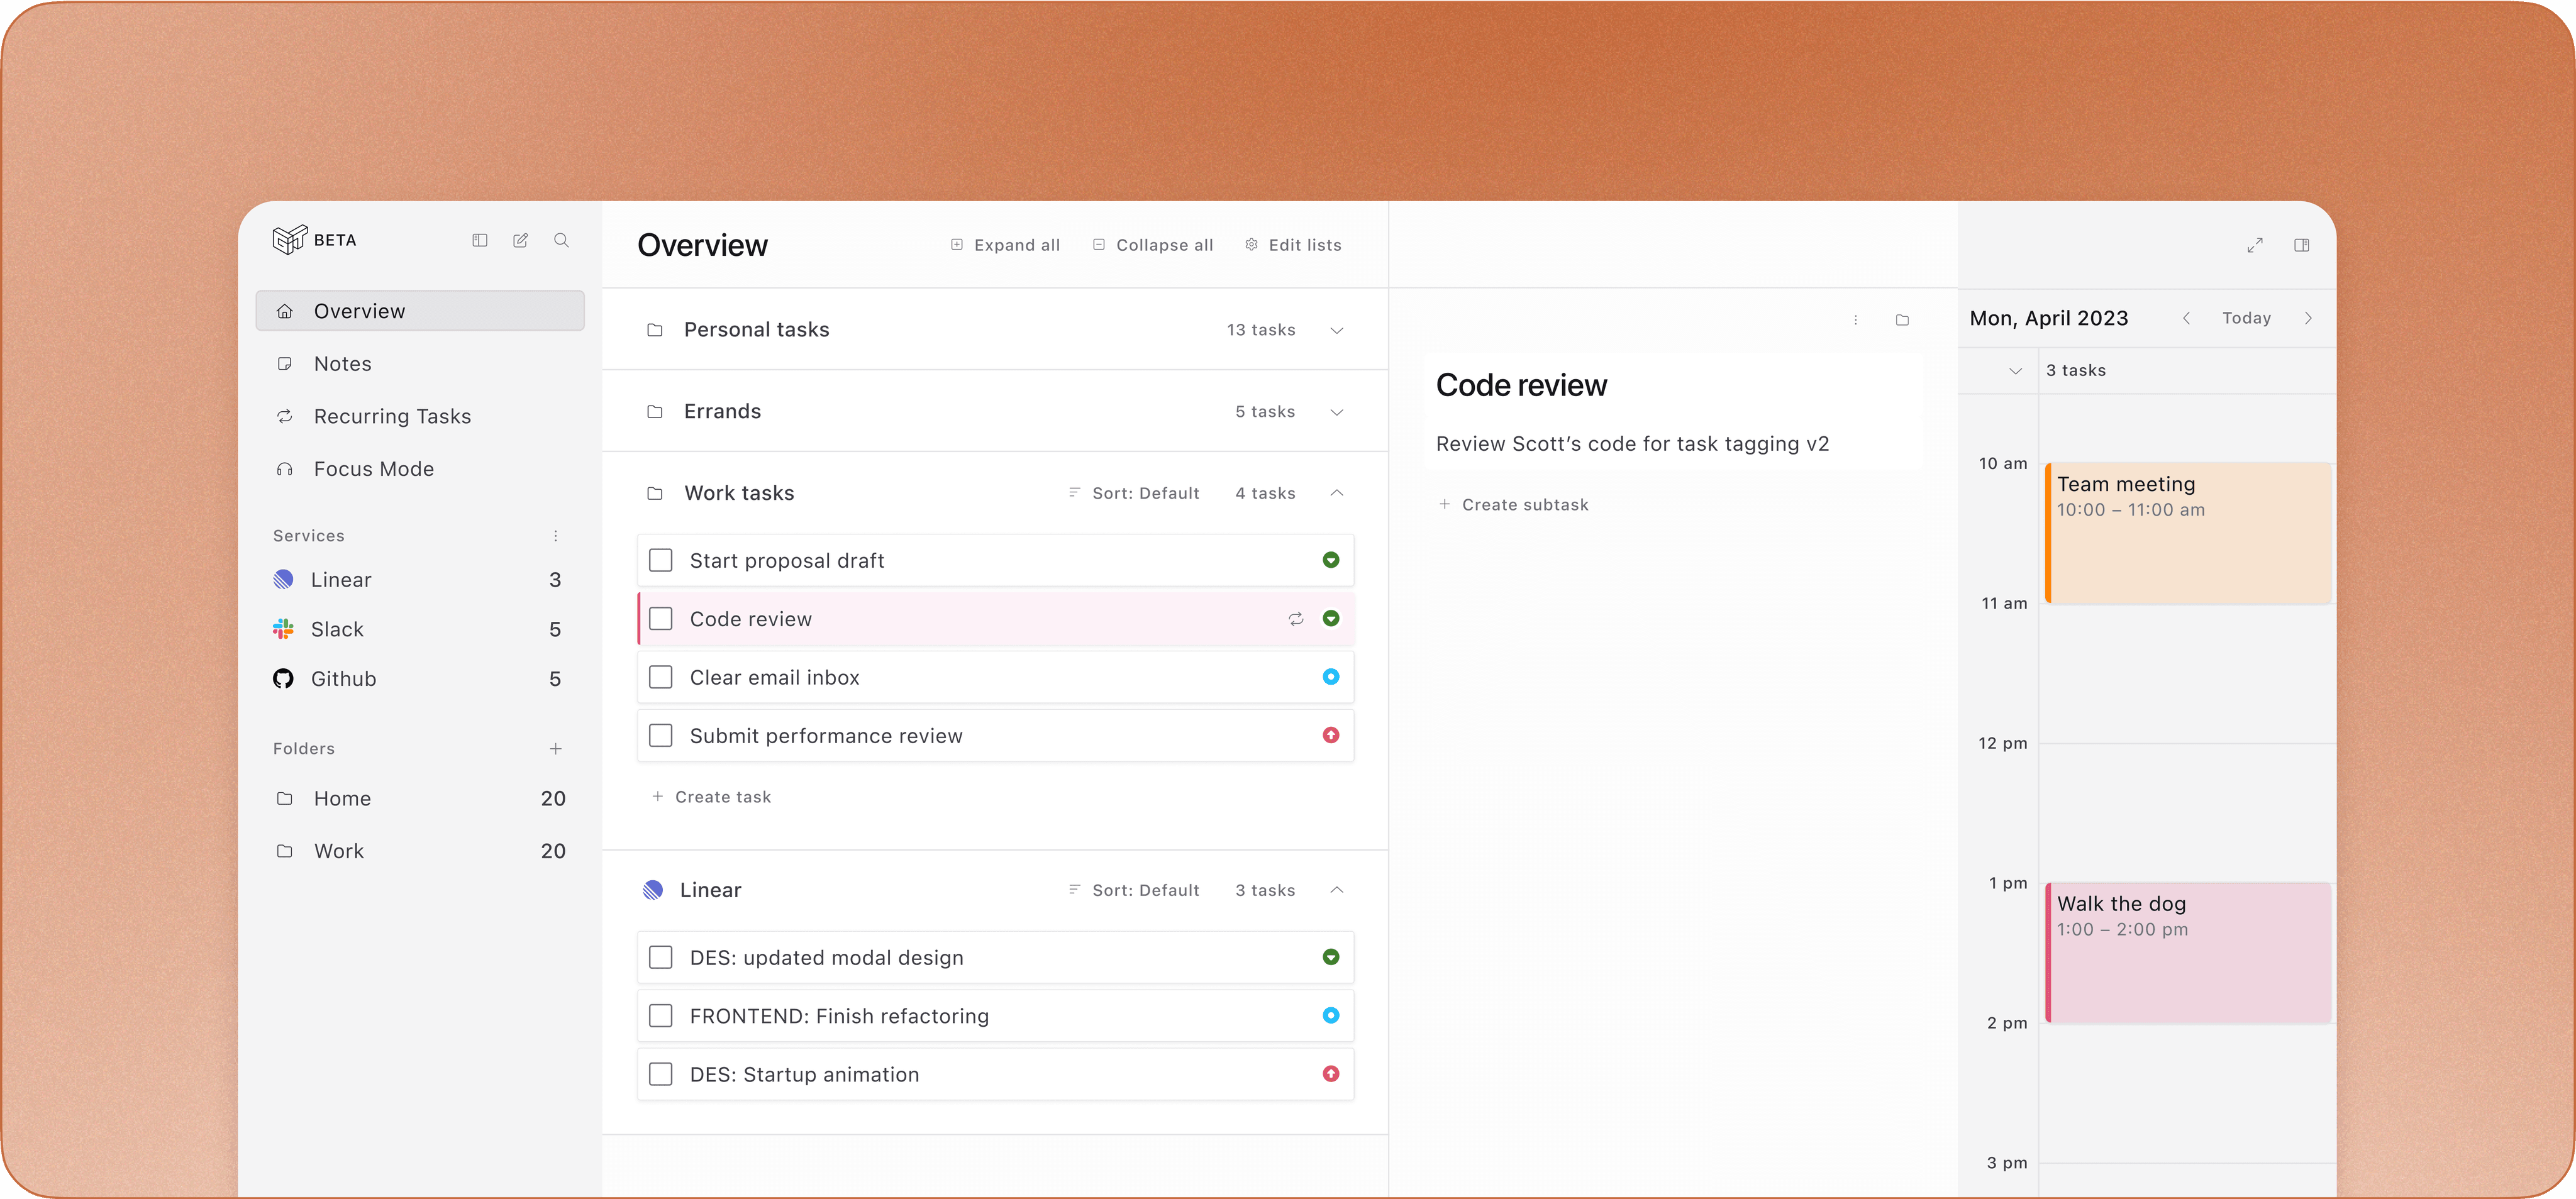Toggle the calendar side panel icon
The image size is (2576, 1199).
2301,245
